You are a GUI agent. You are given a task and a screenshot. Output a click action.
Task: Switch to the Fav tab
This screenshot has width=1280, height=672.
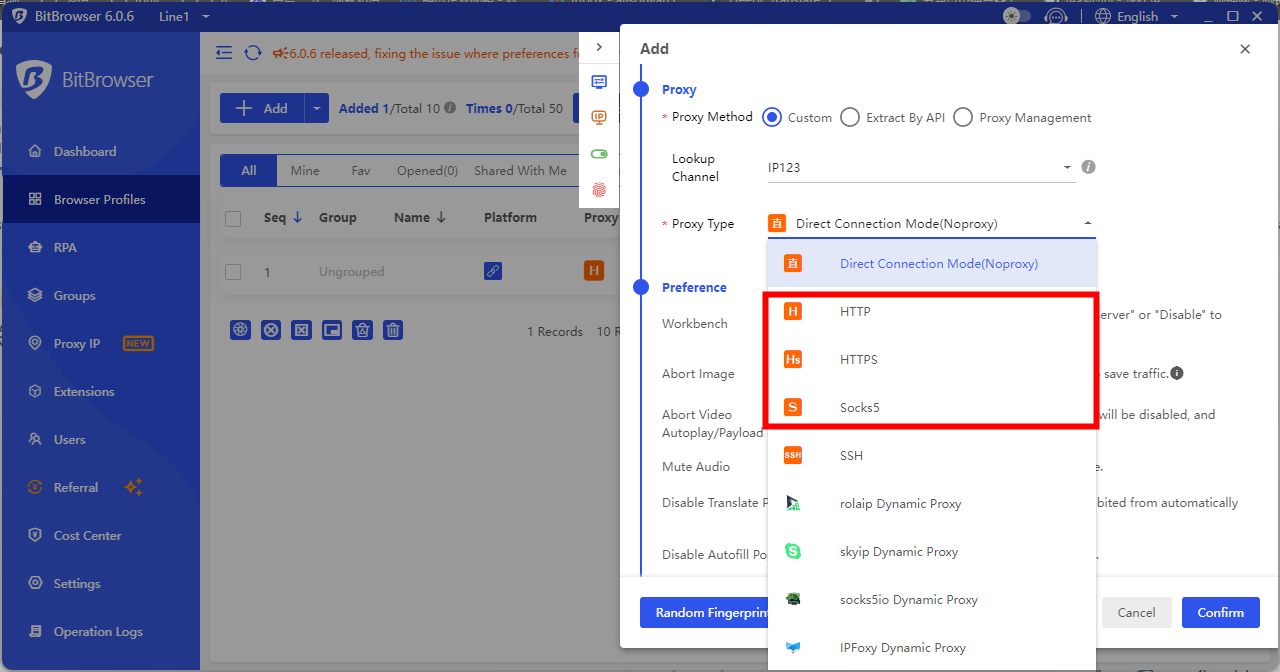tap(361, 170)
